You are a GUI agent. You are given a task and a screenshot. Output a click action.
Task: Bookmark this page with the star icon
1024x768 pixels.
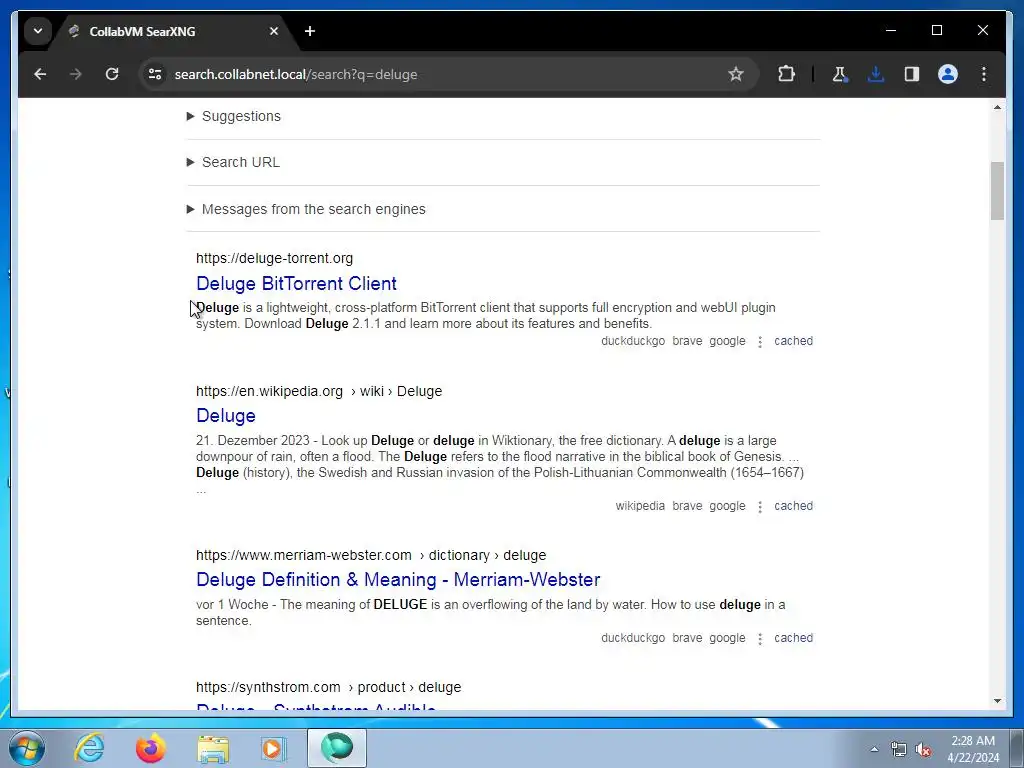click(736, 74)
